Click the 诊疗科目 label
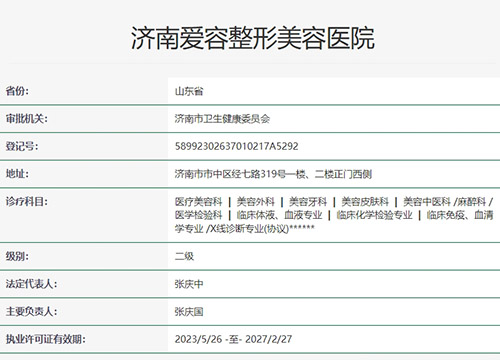 tap(26, 201)
